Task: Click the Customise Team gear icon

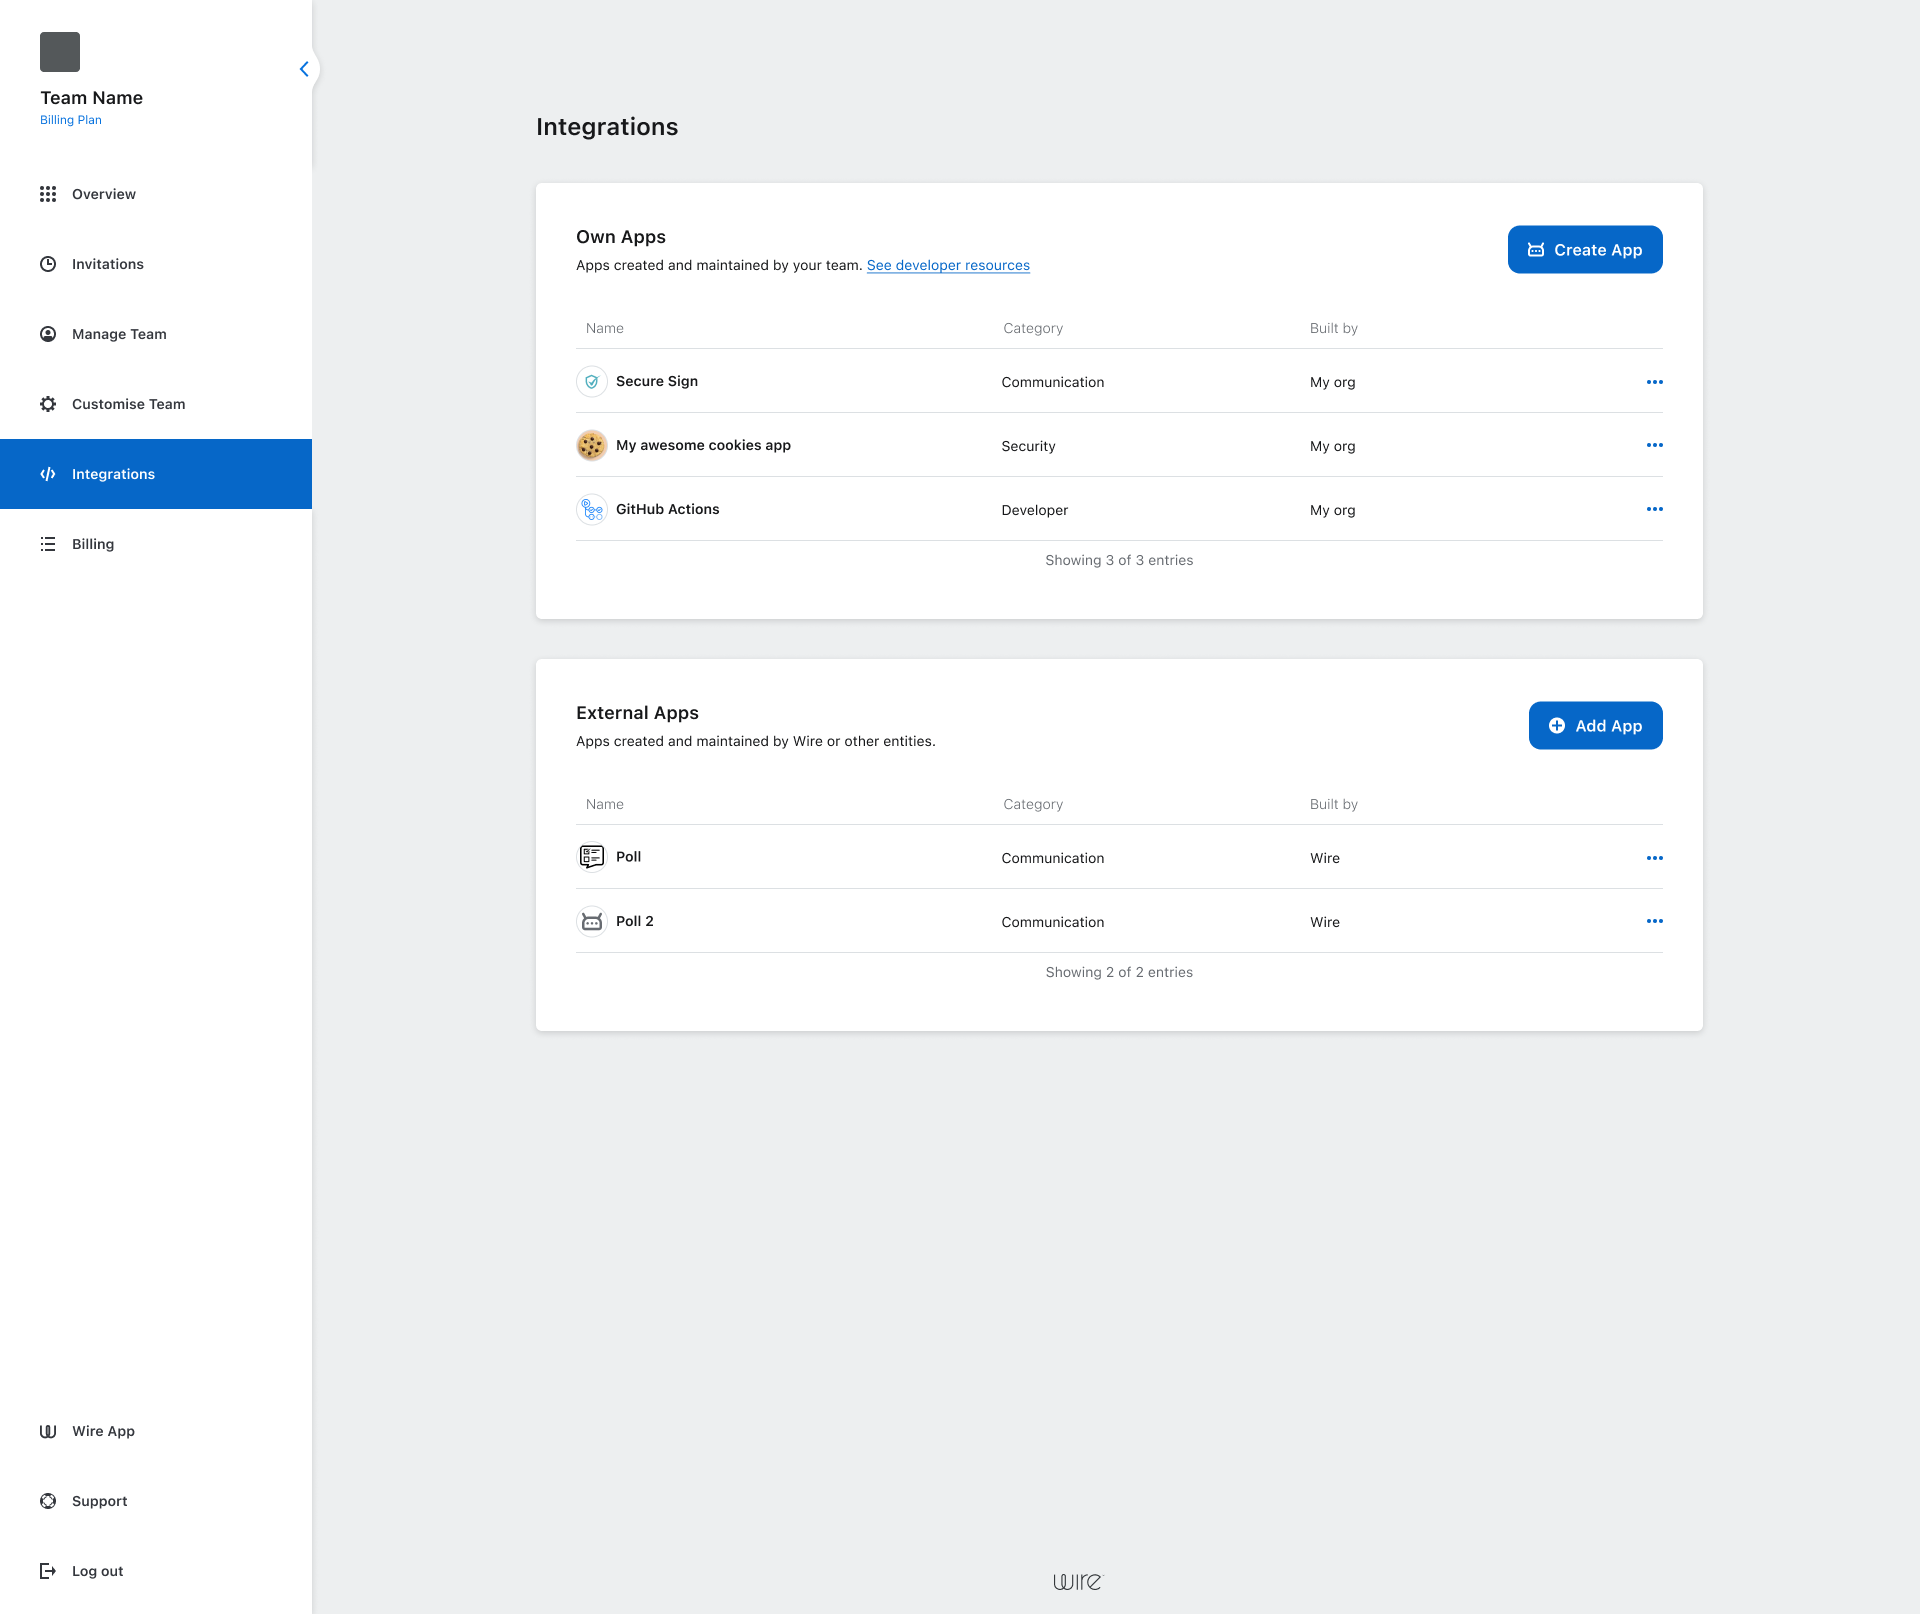Action: 48,404
